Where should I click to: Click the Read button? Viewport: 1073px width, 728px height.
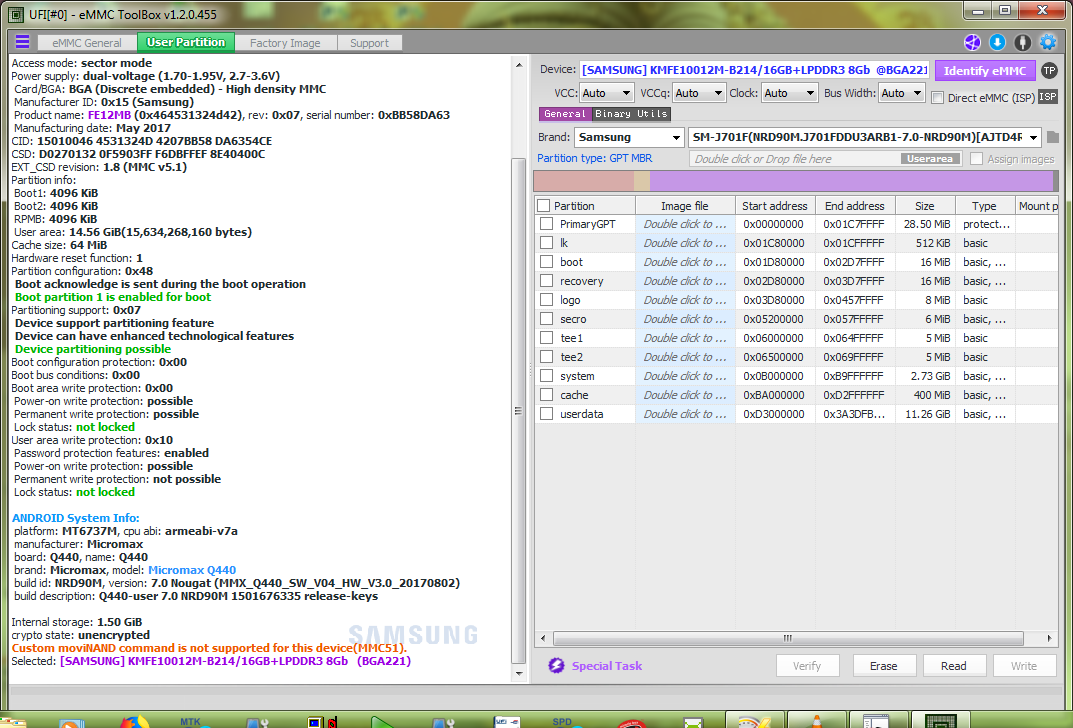954,666
